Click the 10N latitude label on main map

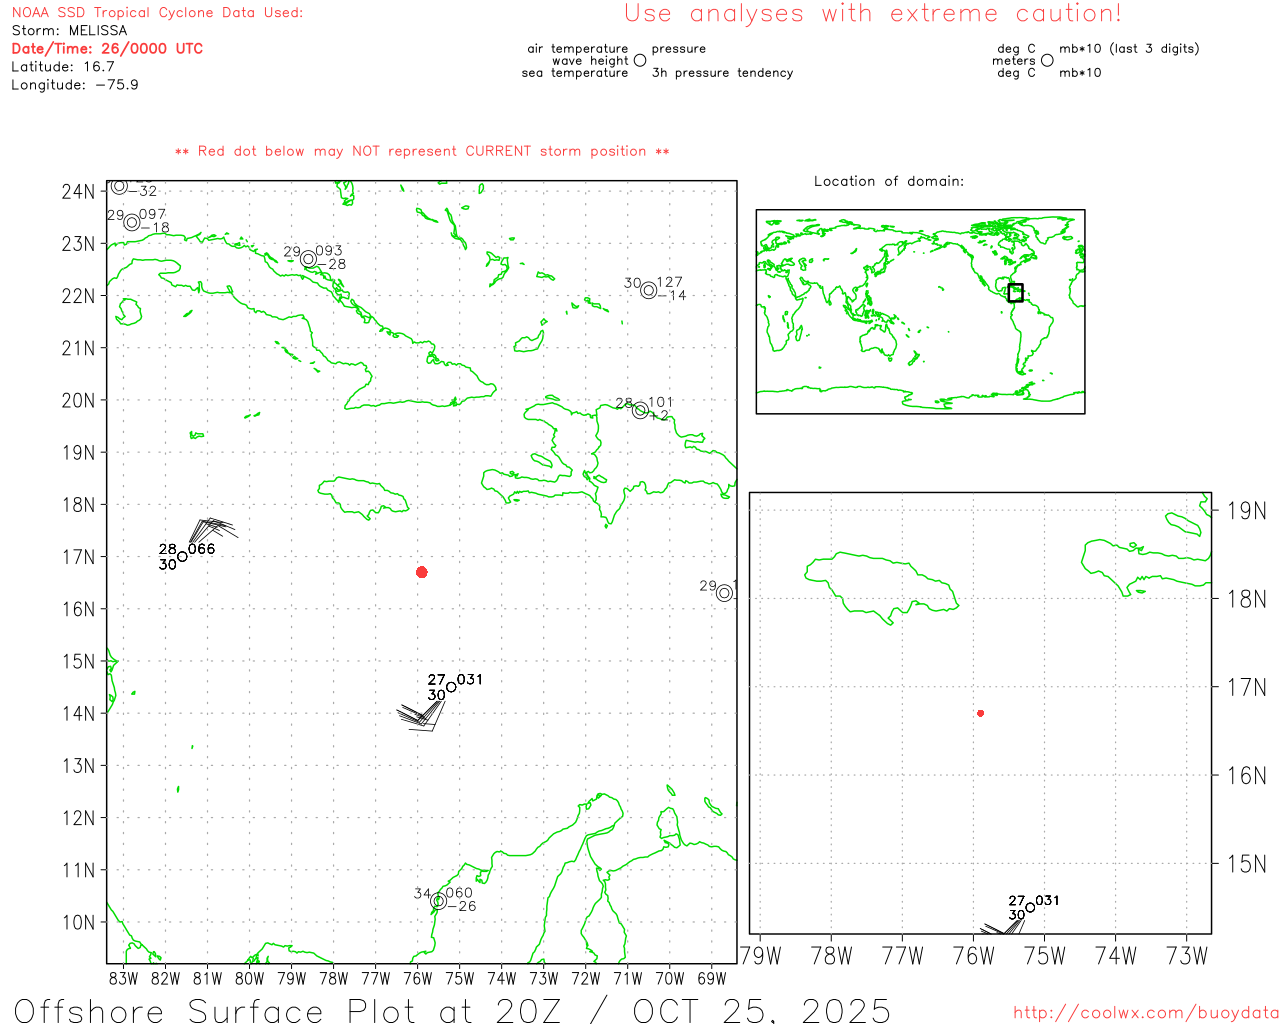click(x=78, y=922)
